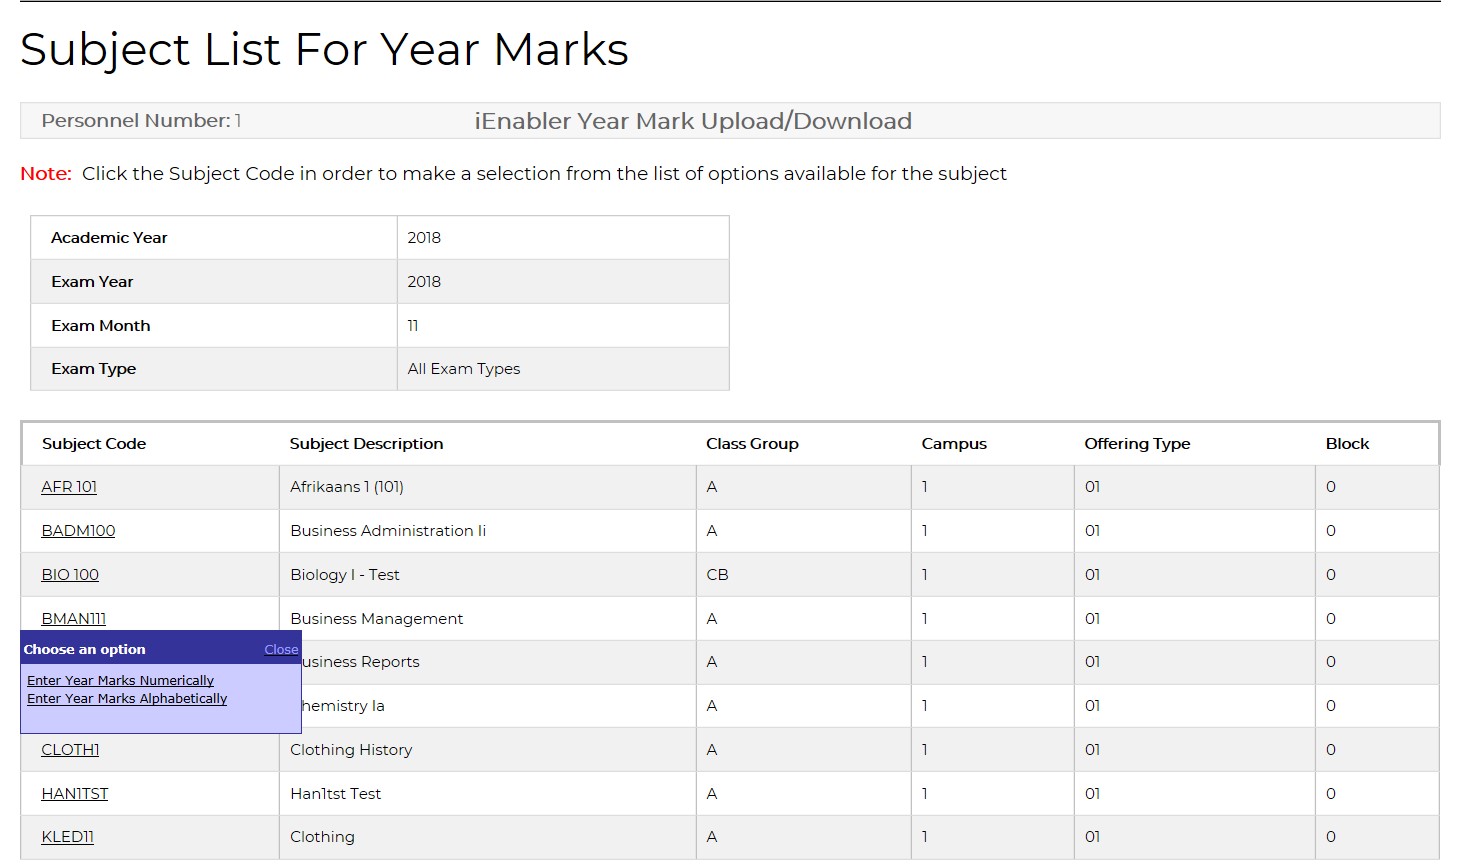1461x868 pixels.
Task: Click the All Exam Types value
Action: click(463, 368)
